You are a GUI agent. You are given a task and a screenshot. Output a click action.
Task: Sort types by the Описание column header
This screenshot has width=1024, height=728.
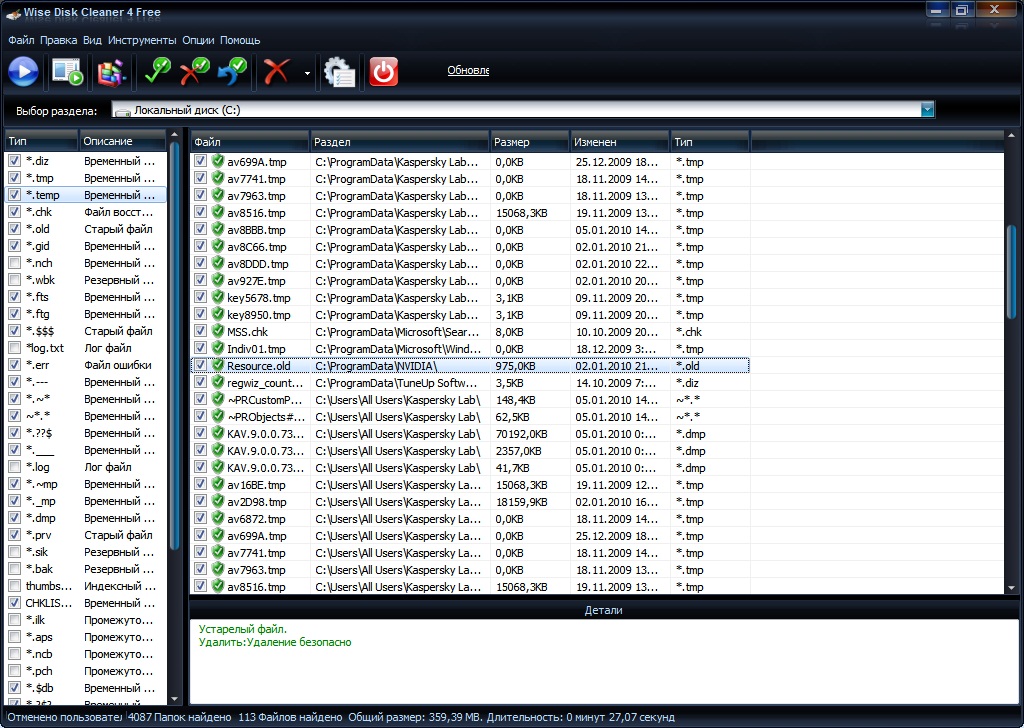pyautogui.click(x=122, y=141)
